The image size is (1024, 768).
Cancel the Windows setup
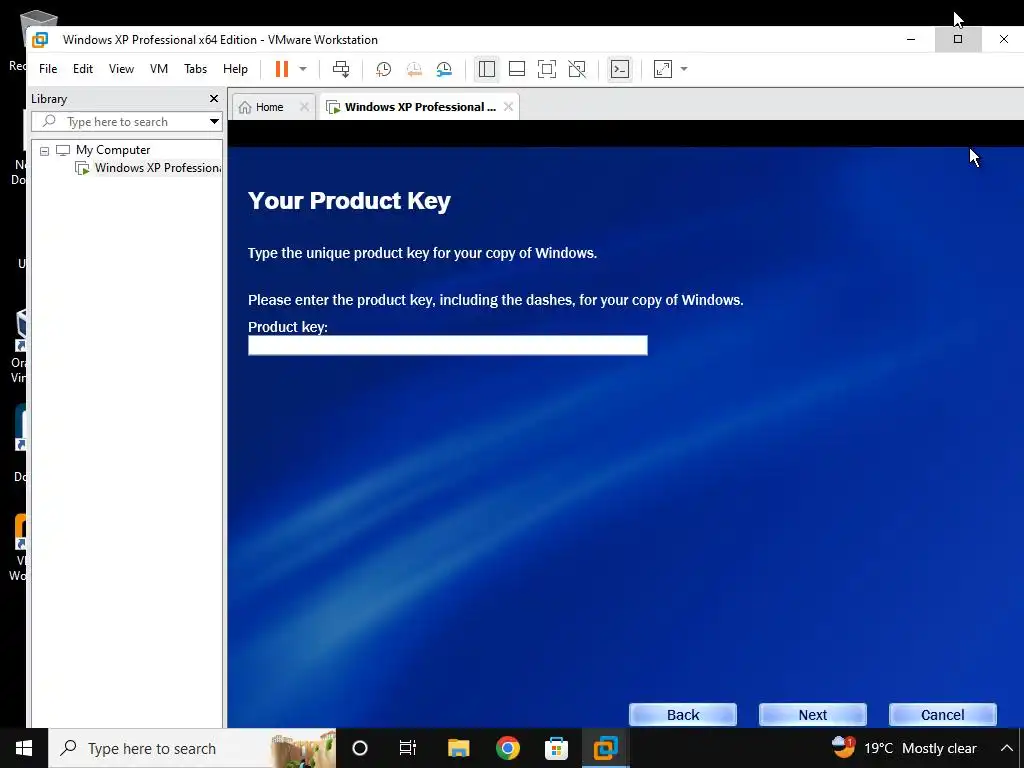[942, 715]
